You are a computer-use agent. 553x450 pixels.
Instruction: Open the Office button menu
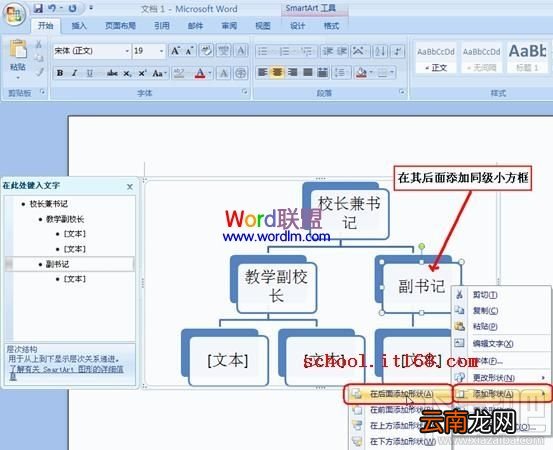[14, 15]
